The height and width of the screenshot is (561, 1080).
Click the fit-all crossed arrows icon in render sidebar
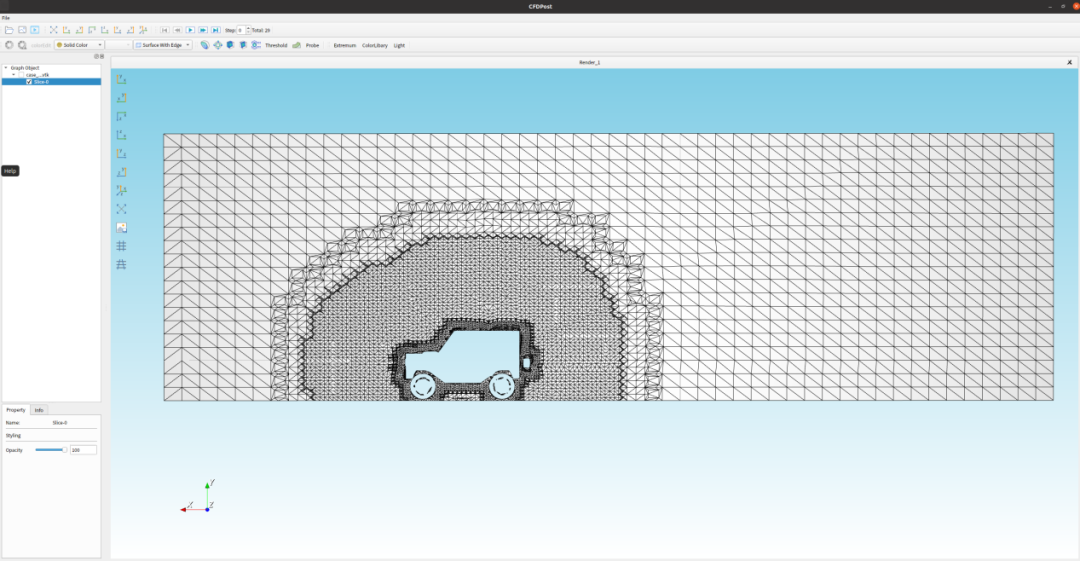[x=121, y=209]
